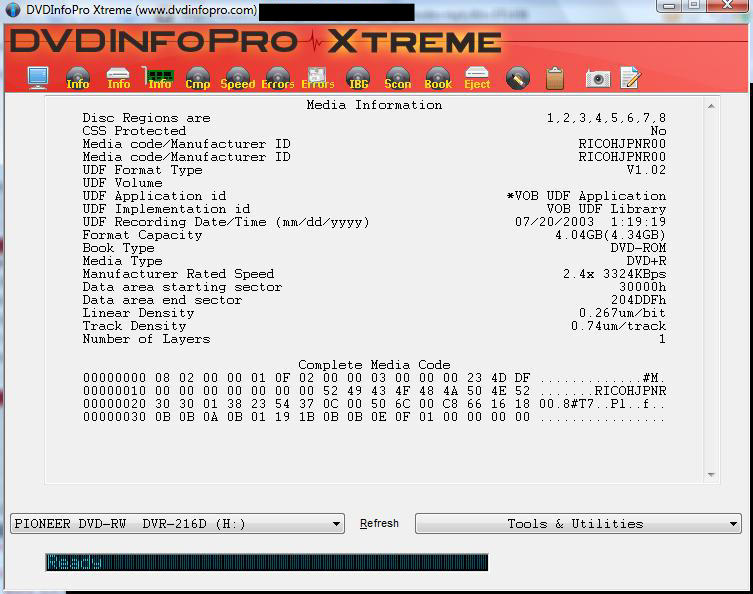Select the 'VOB UDF Library' value
This screenshot has height=594, width=753.
606,209
